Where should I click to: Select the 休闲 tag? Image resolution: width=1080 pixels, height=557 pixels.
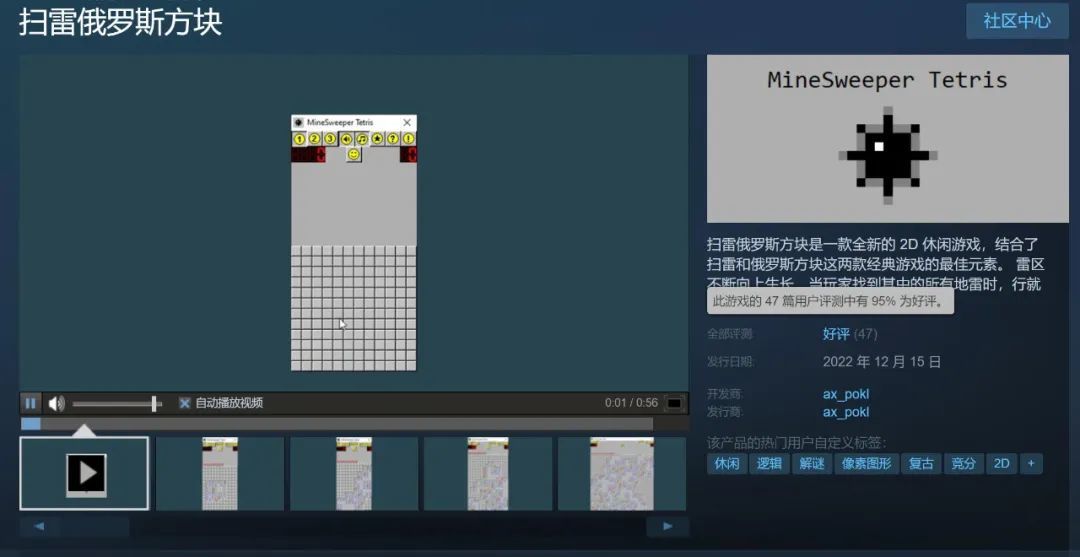[727, 464]
